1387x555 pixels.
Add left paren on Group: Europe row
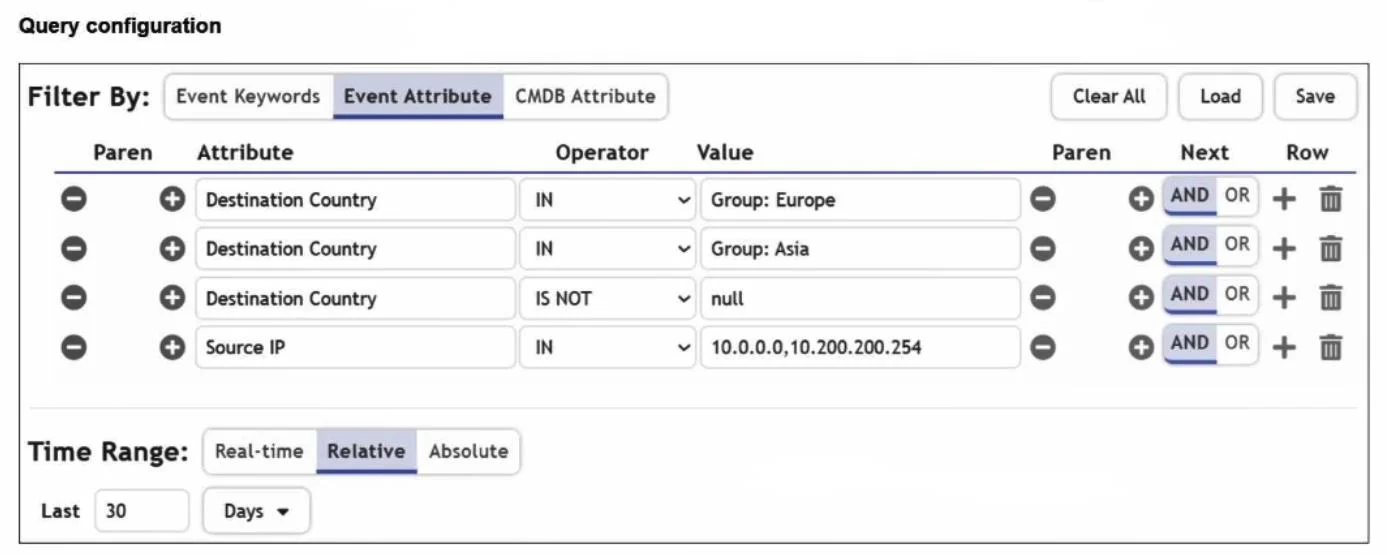[x=173, y=200]
